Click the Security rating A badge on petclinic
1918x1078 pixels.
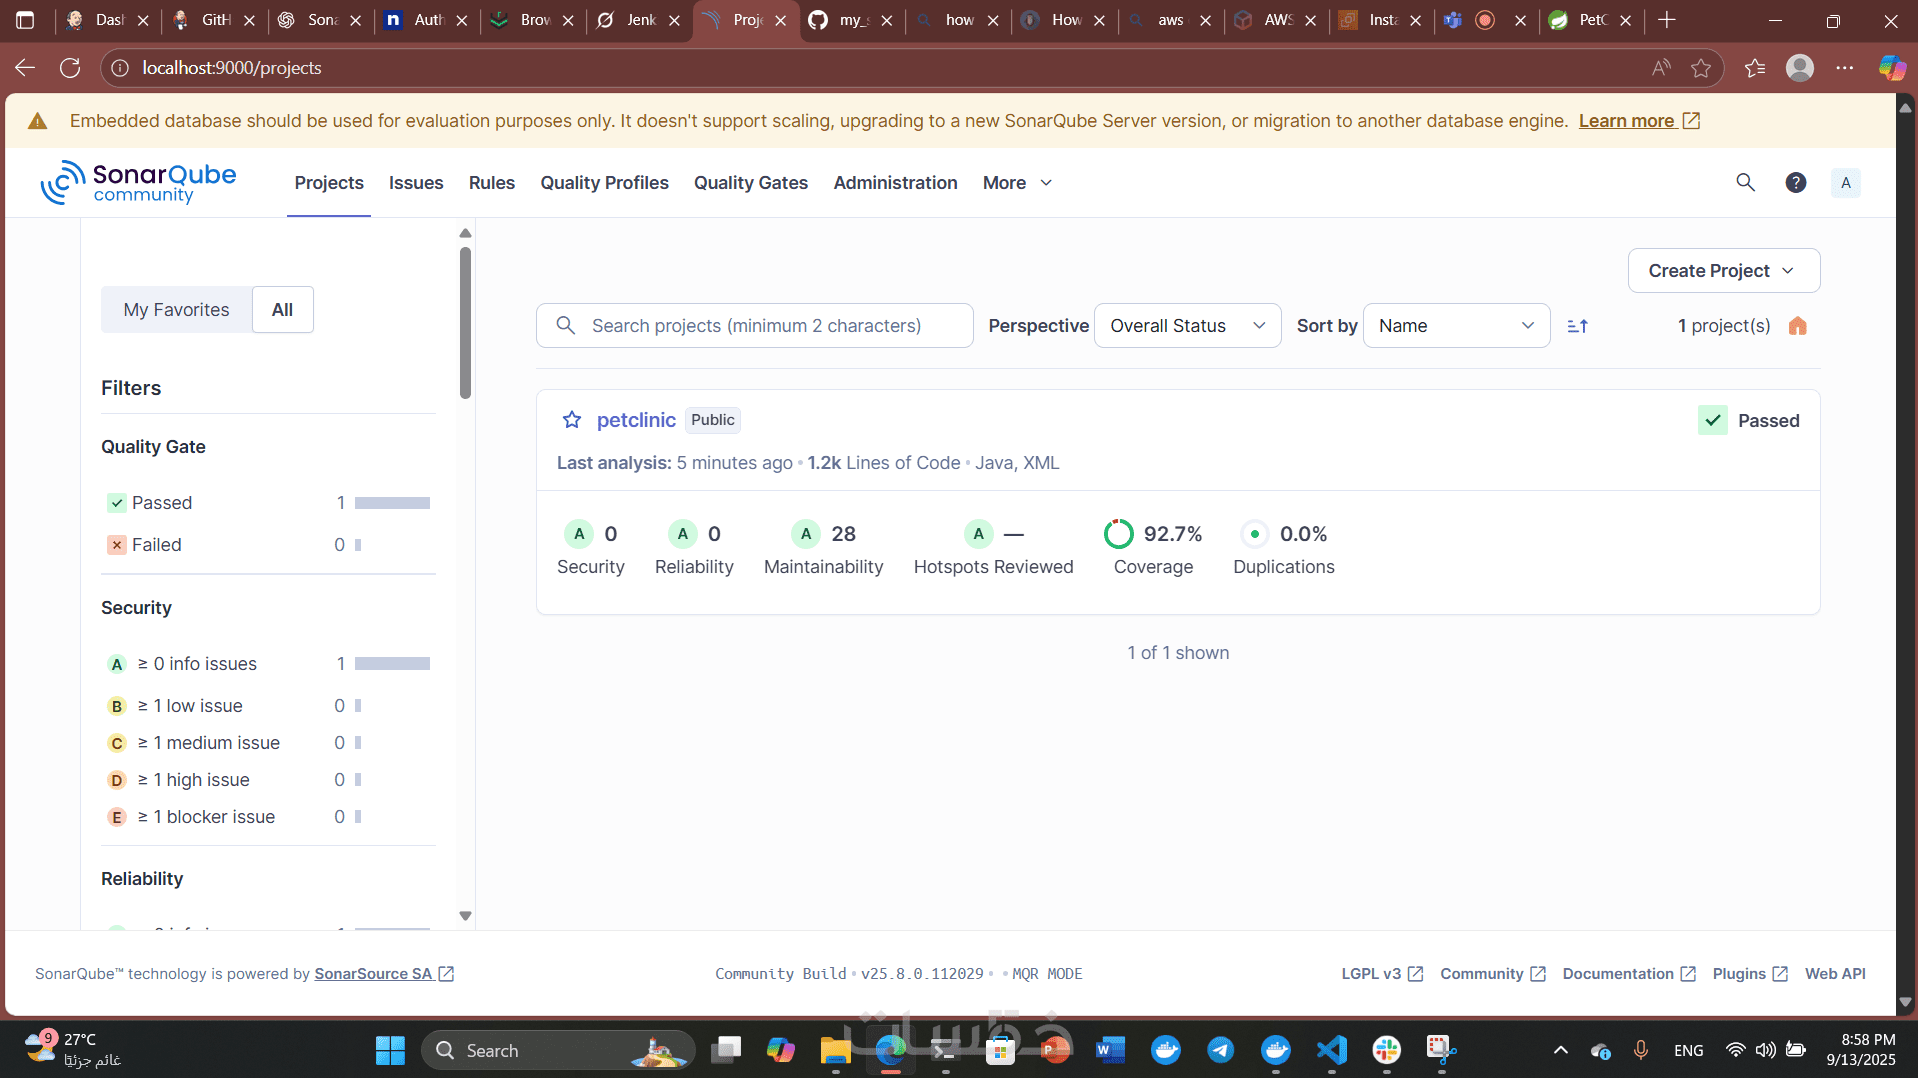[x=579, y=534]
